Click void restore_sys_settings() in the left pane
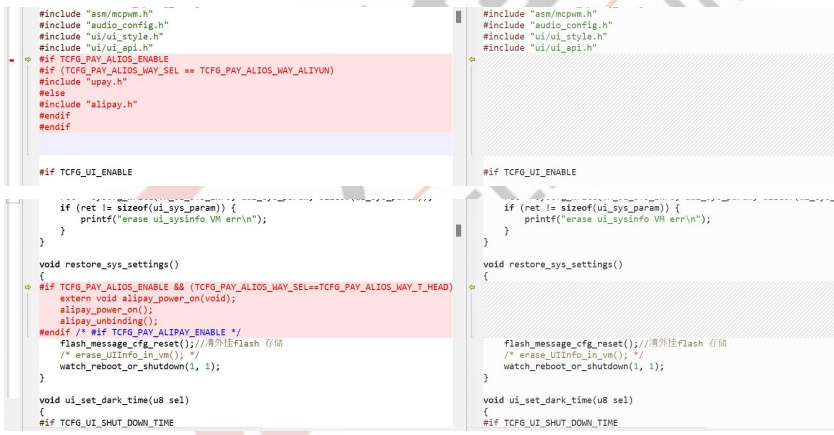This screenshot has width=834, height=435. [x=109, y=265]
